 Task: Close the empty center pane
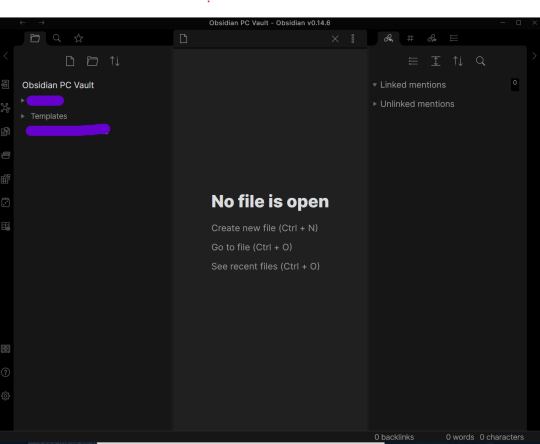tap(335, 39)
